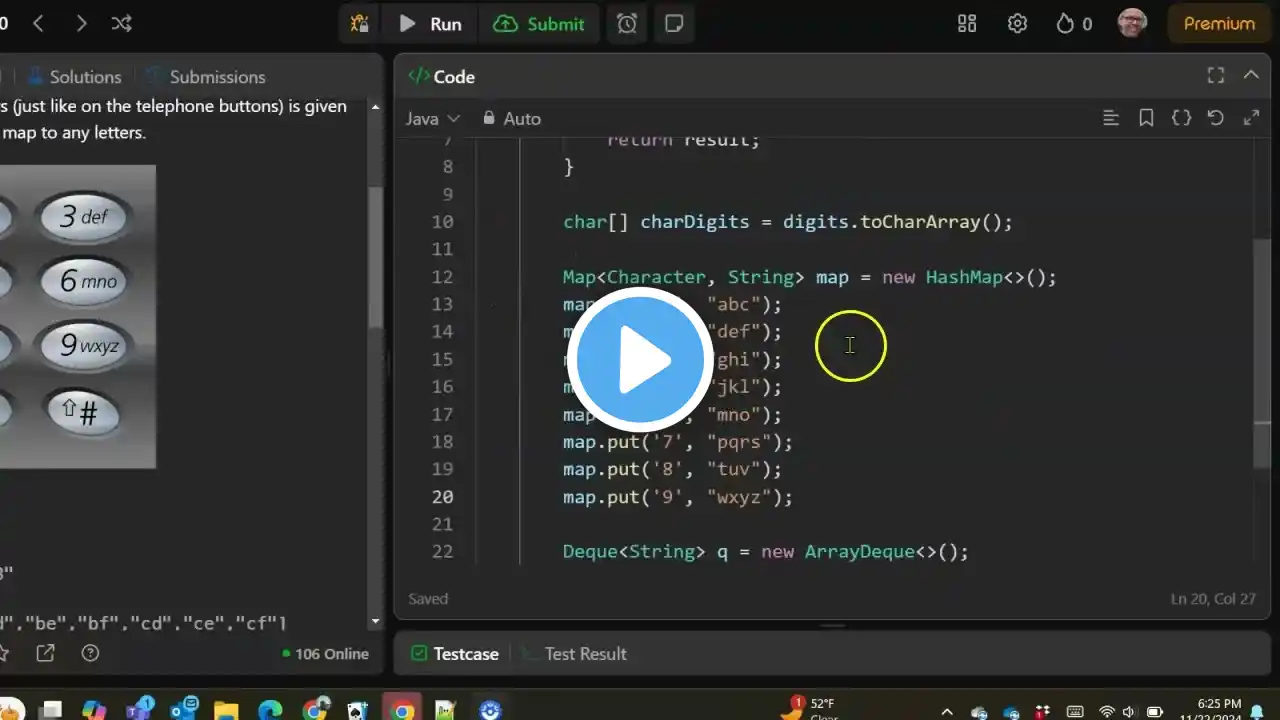Click the line map.put('7', "pqrs");
Viewport: 1280px width, 720px height.
[678, 442]
